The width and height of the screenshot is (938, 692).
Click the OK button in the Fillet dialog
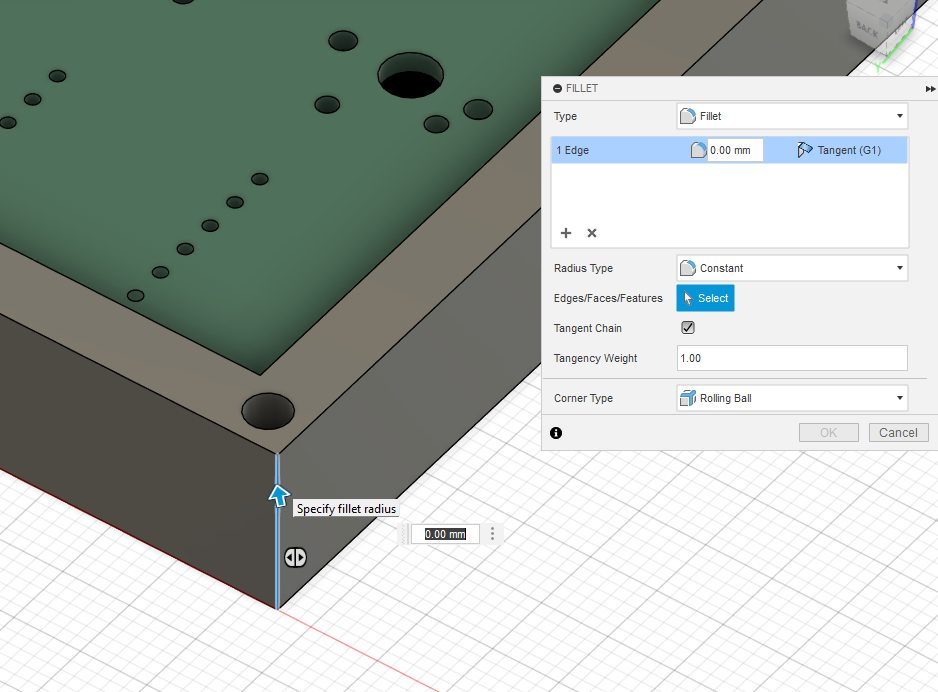coord(828,433)
